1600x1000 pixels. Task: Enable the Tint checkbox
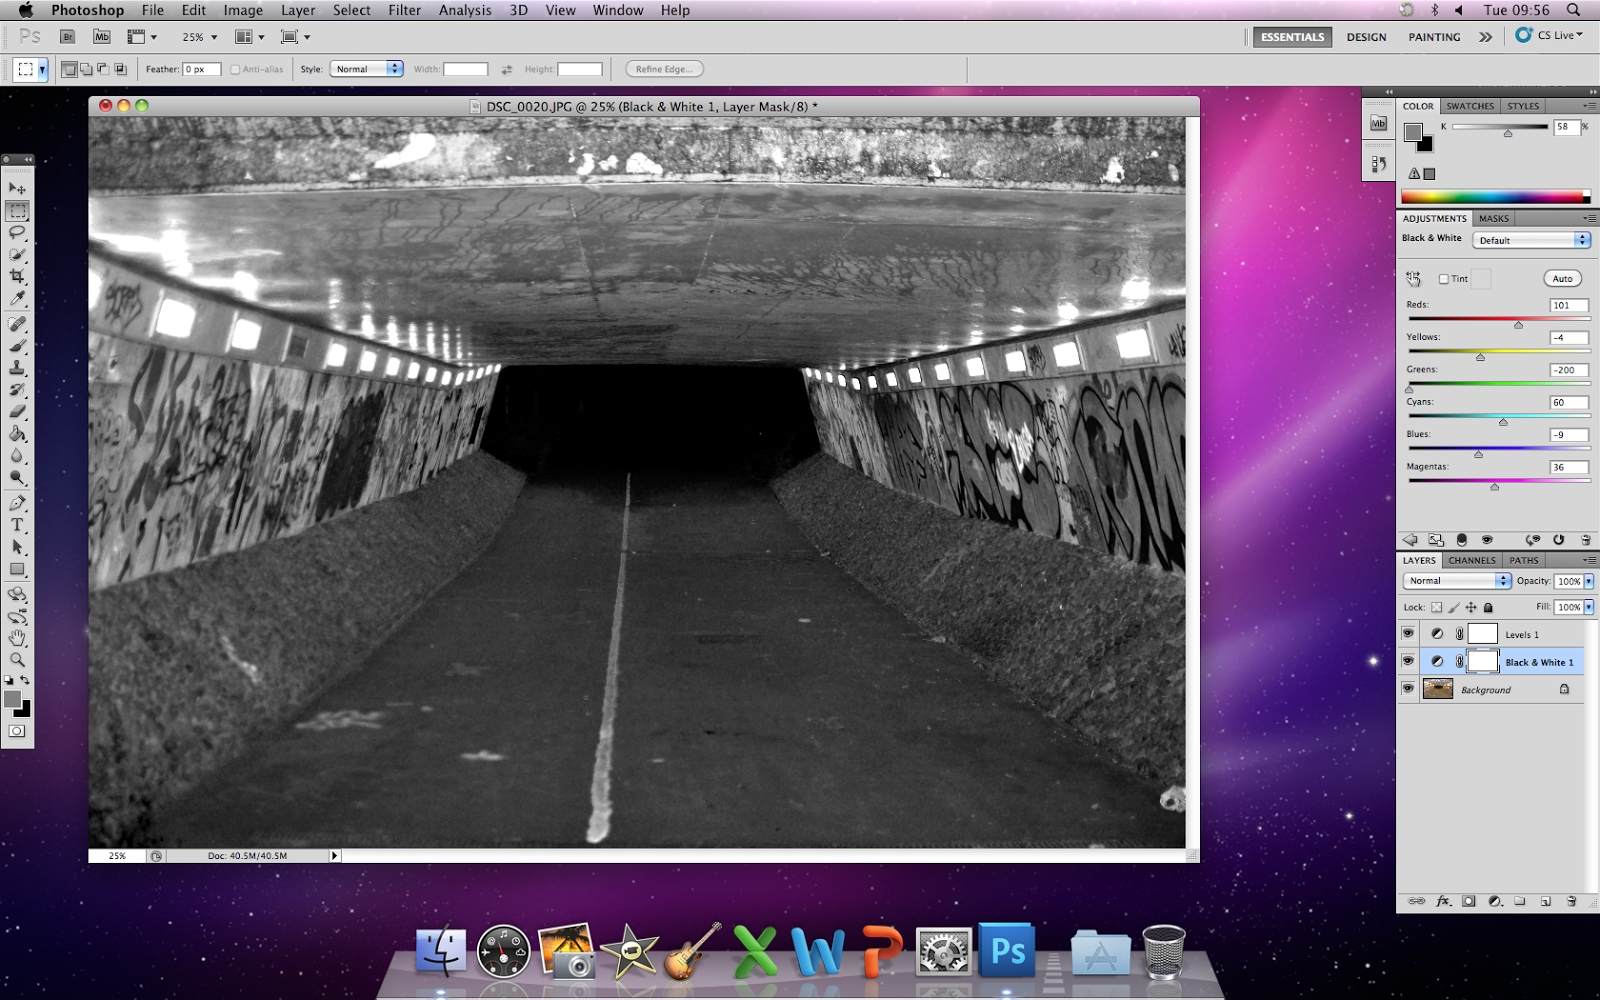coord(1444,279)
